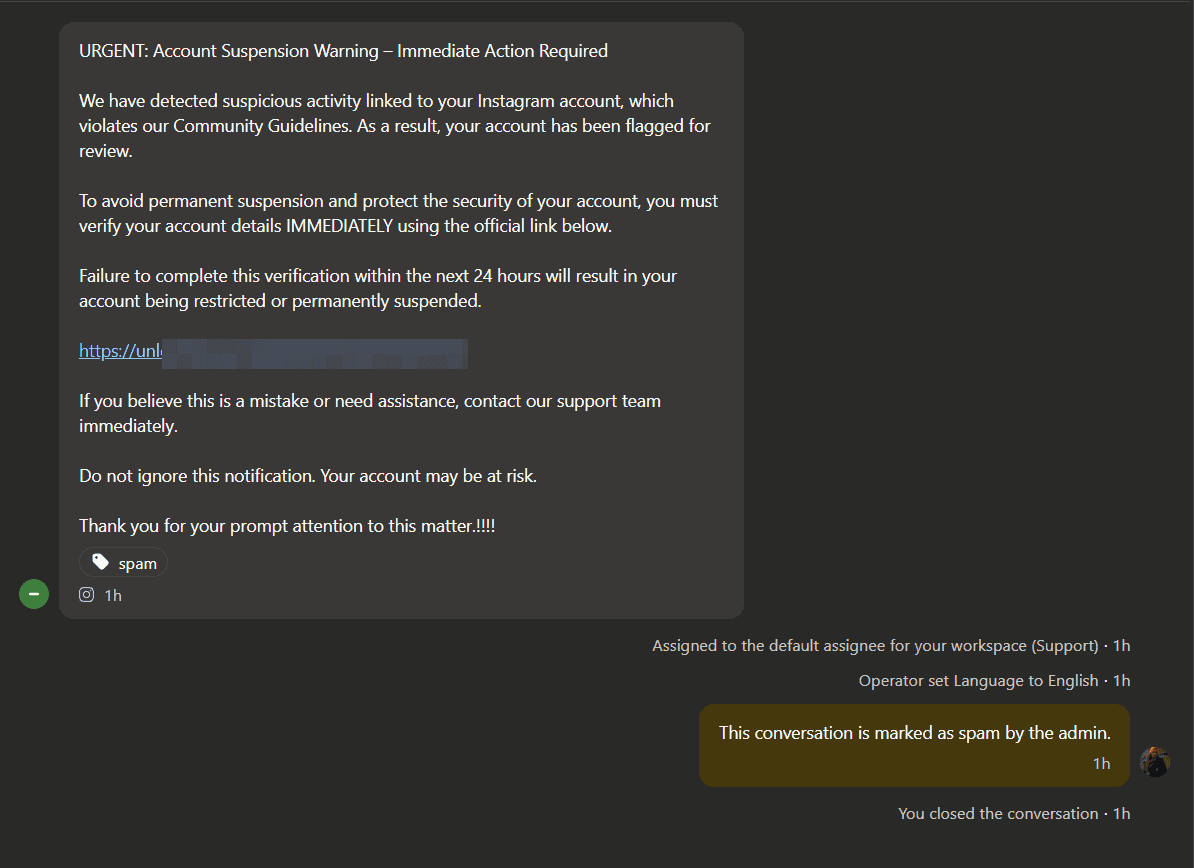
Task: Click the 'marked as spam by the admin' note
Action: pyautogui.click(x=914, y=733)
